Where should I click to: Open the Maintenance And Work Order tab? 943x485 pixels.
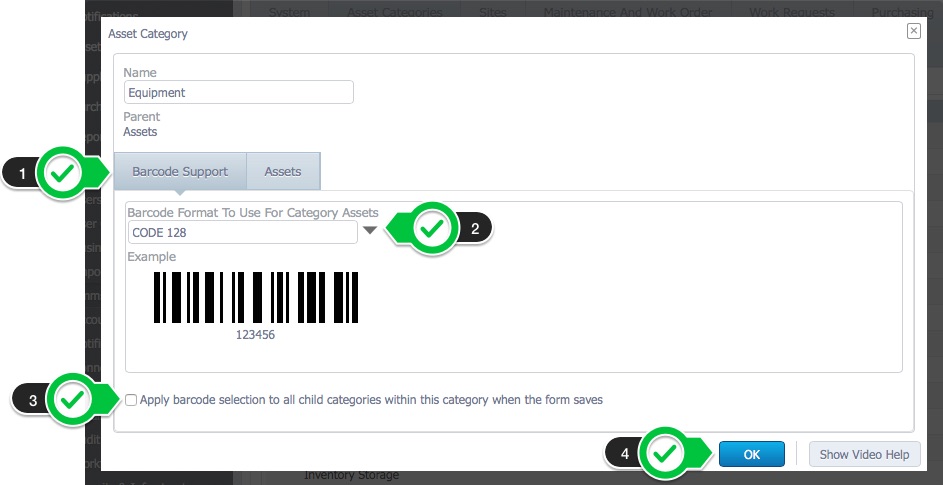pyautogui.click(x=628, y=11)
